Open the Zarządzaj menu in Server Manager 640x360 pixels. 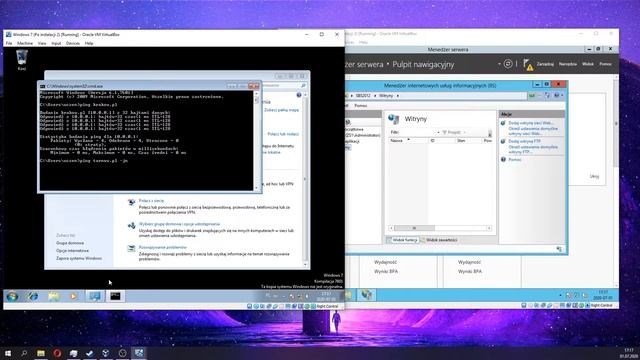tap(545, 64)
